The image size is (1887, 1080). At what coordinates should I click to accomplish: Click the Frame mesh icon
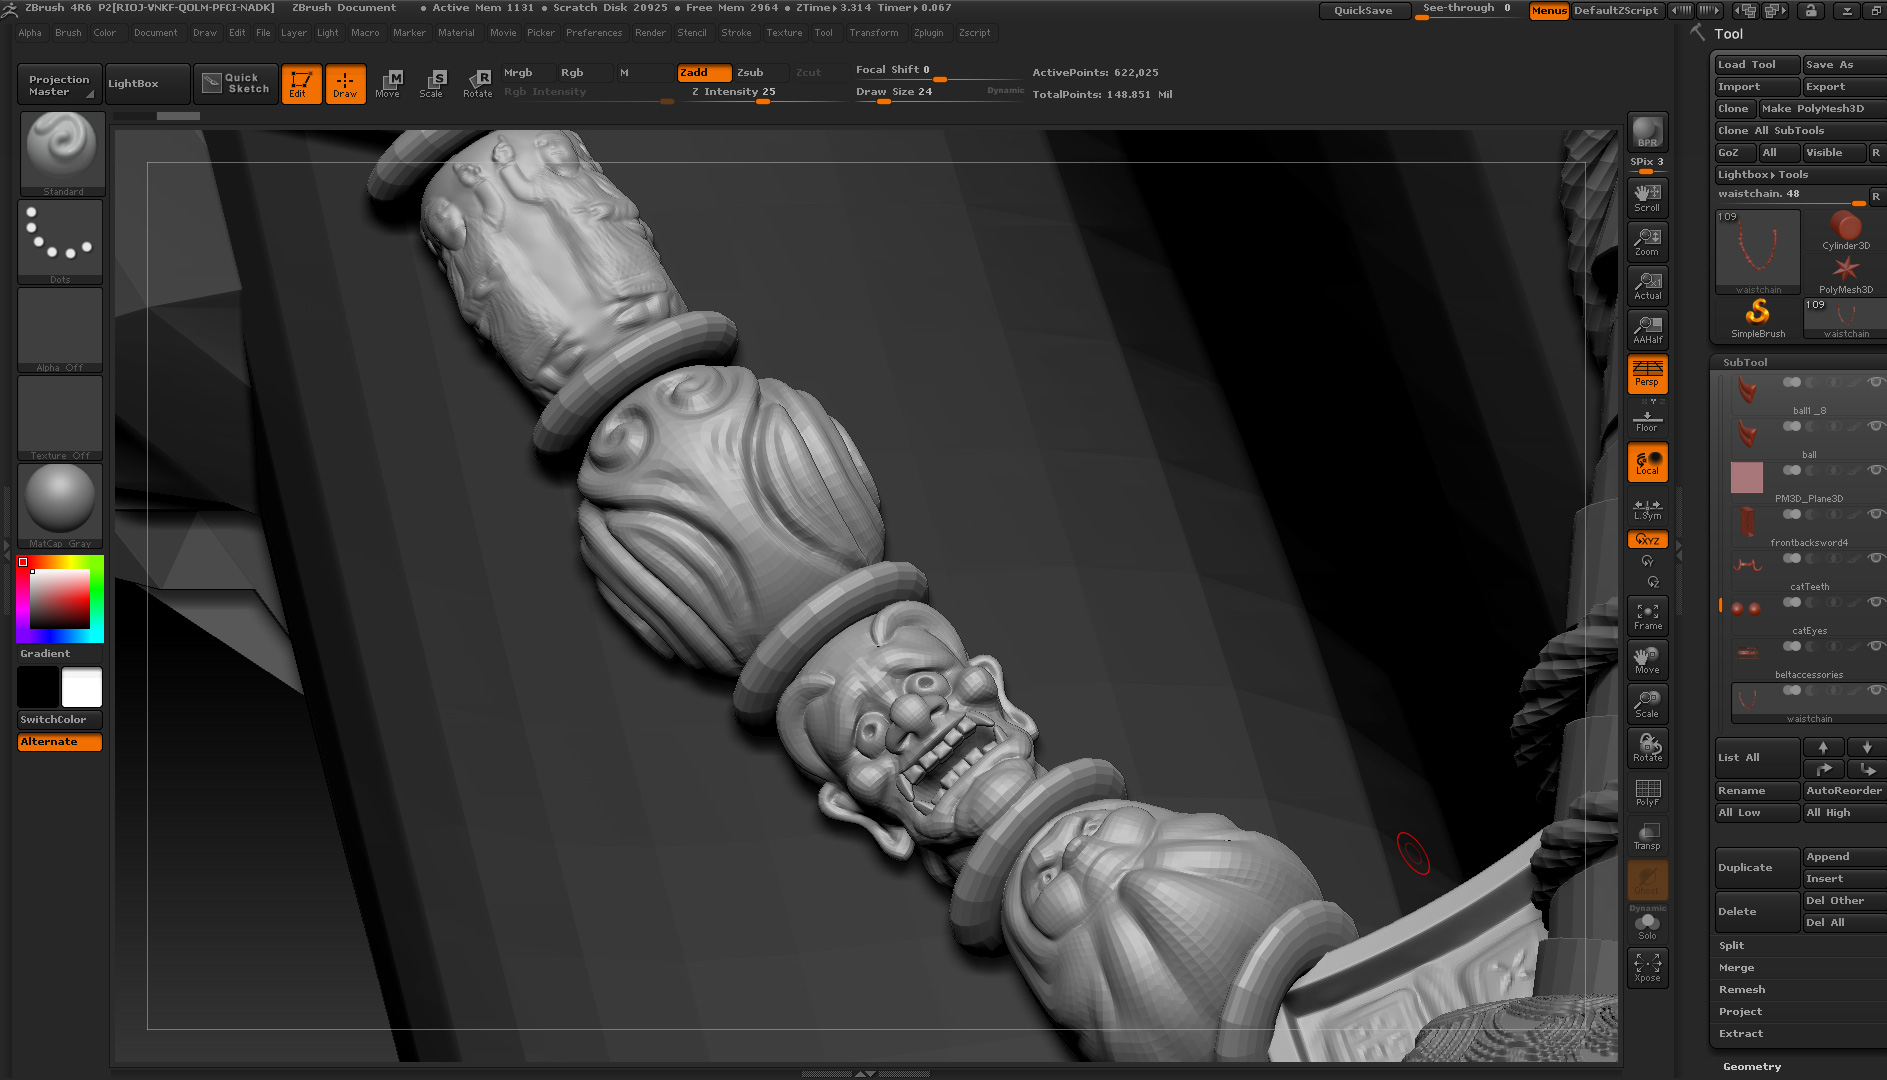coord(1647,616)
